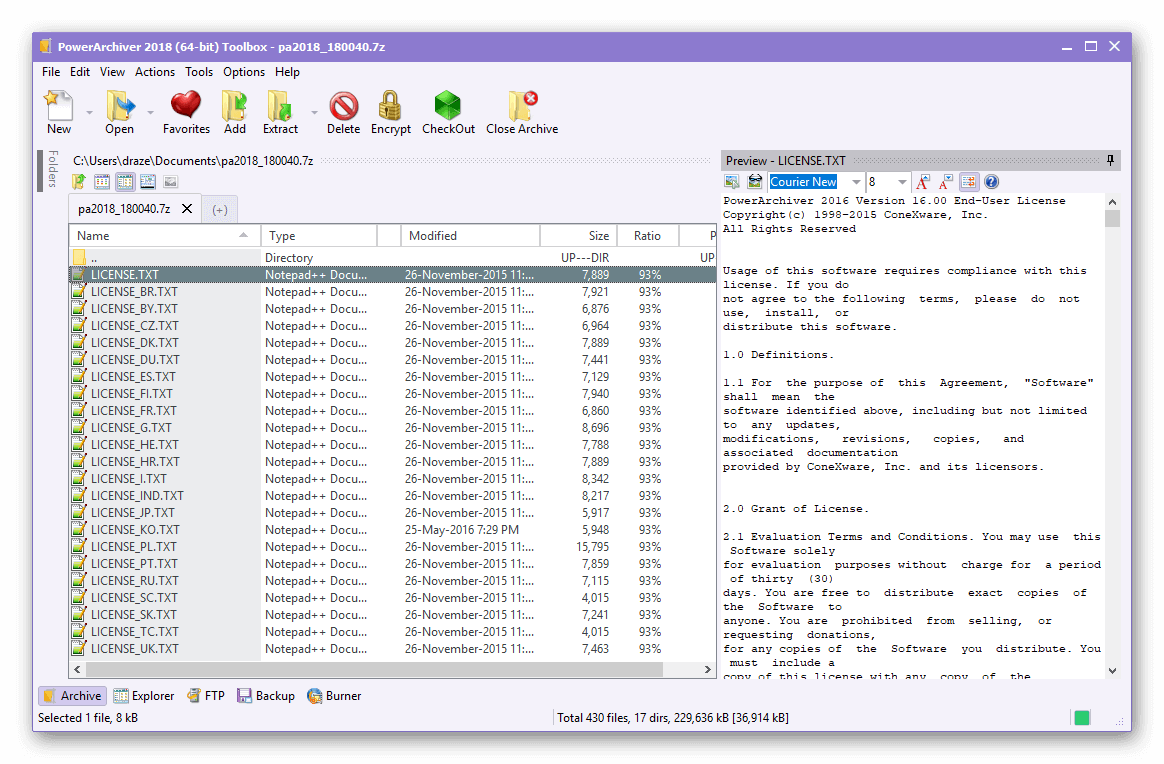Expand the Extract button dropdown arrow
The height and width of the screenshot is (764, 1164).
click(314, 113)
